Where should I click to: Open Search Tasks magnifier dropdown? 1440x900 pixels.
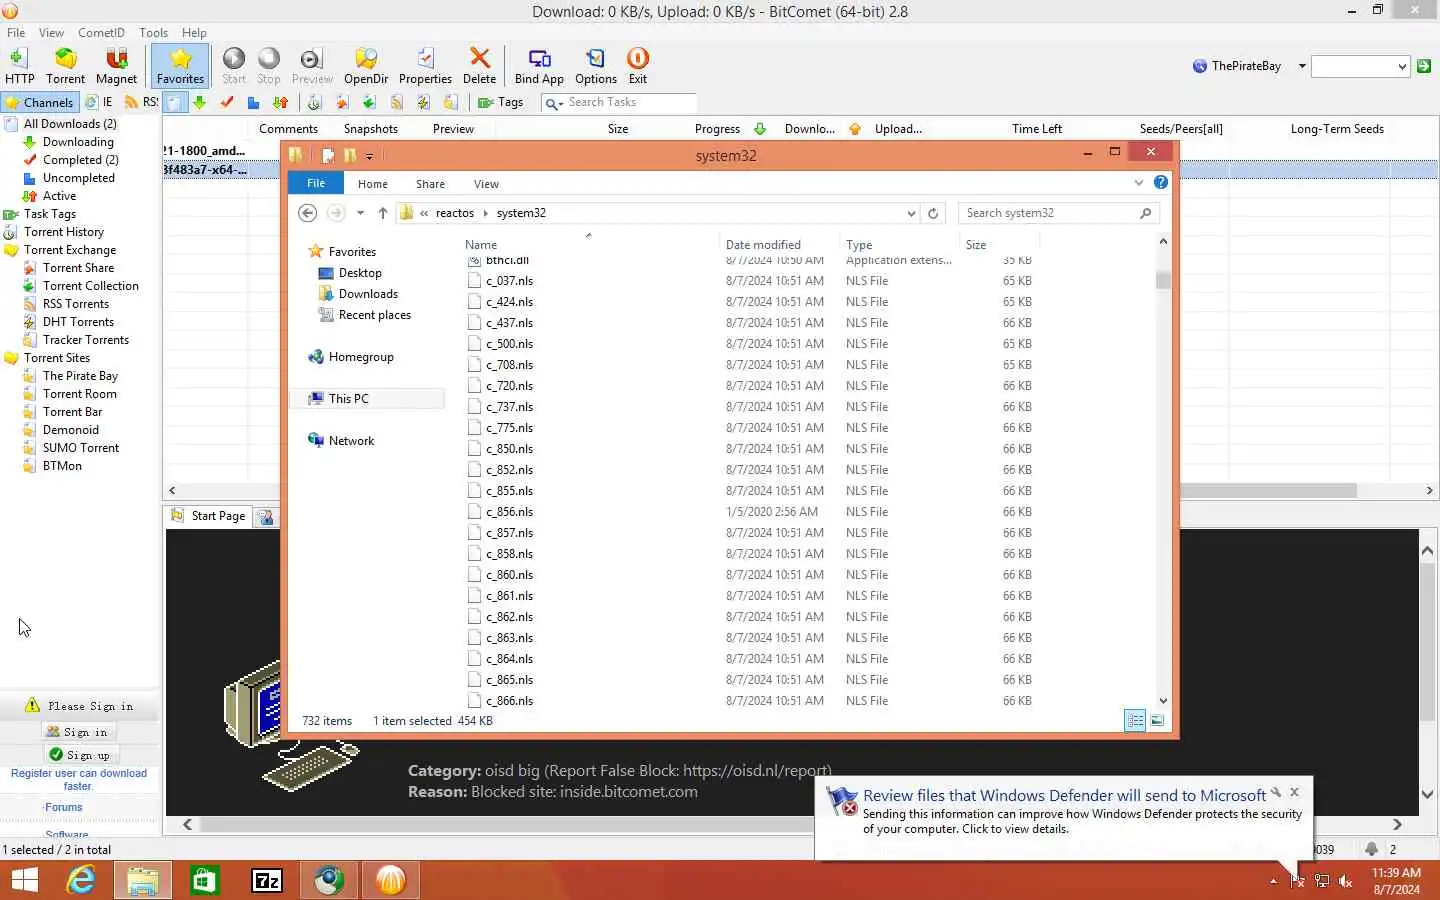tap(554, 103)
